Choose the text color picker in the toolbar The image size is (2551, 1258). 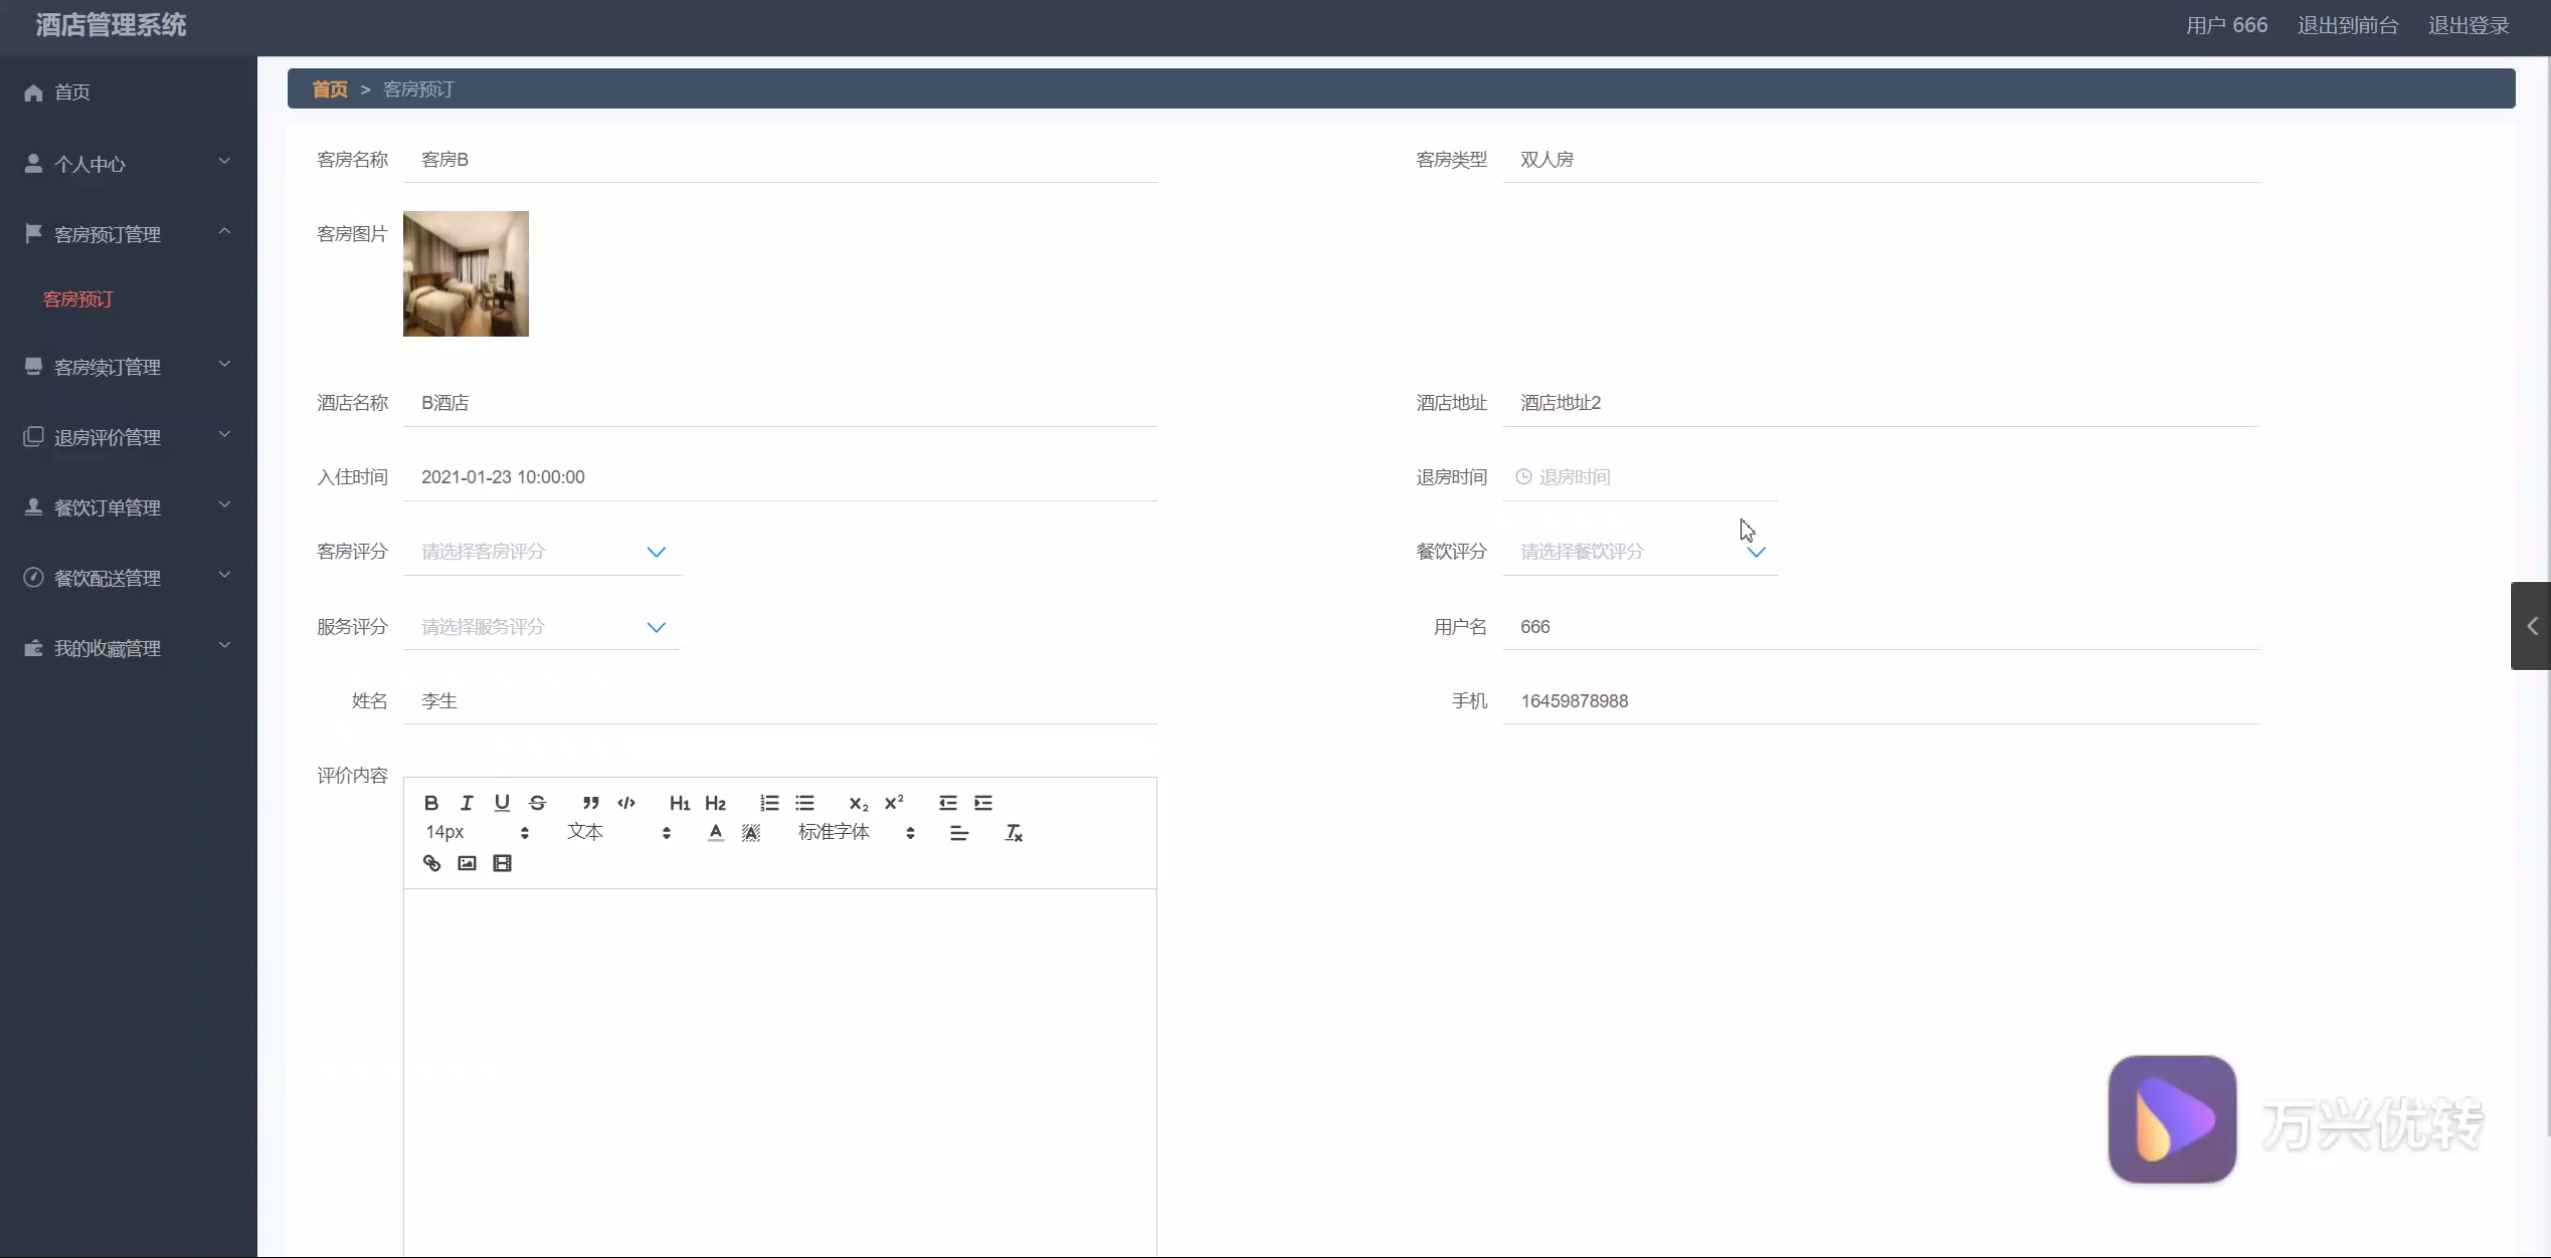[715, 832]
